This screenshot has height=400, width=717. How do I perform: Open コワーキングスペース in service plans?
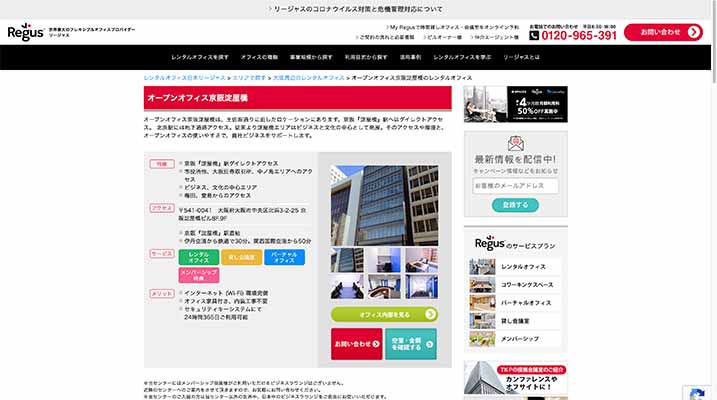[x=515, y=285]
